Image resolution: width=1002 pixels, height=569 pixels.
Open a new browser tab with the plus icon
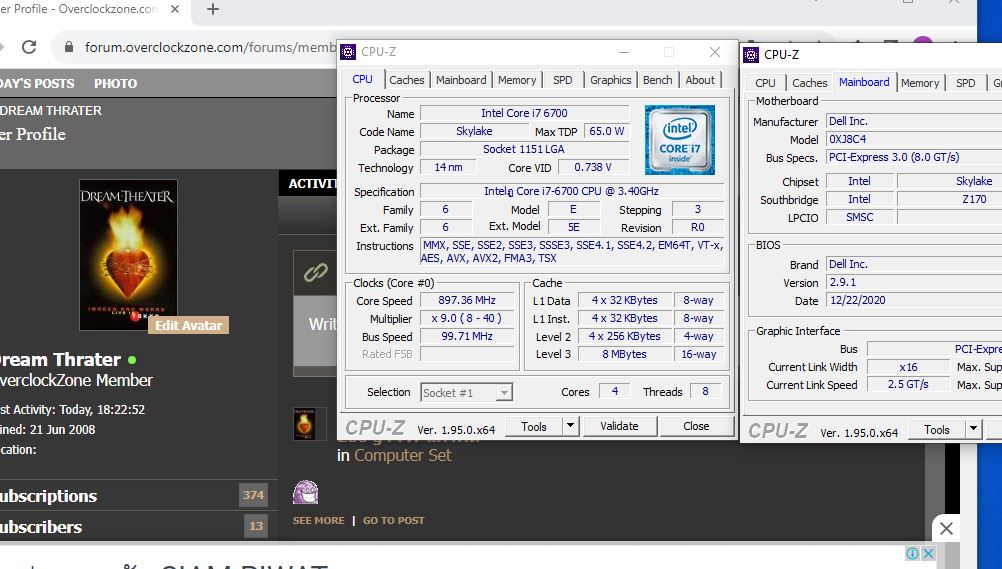tap(213, 9)
